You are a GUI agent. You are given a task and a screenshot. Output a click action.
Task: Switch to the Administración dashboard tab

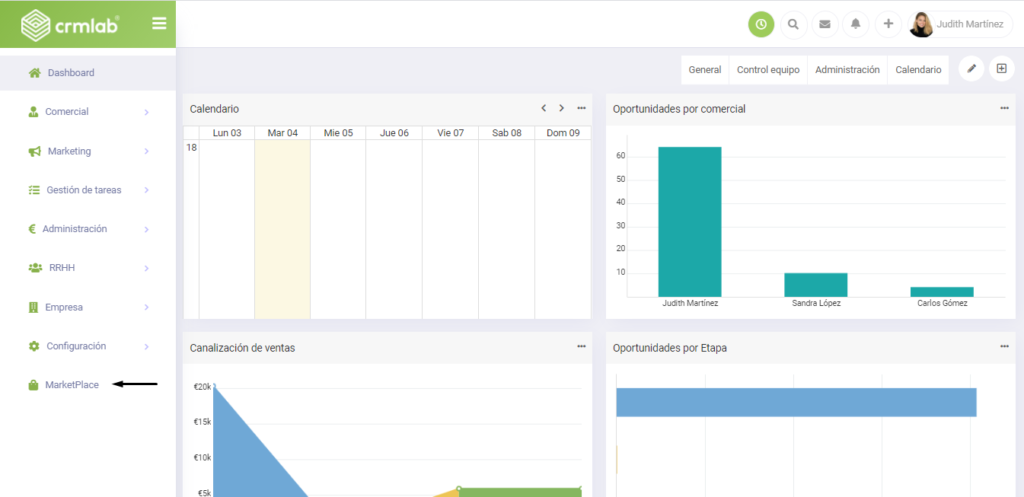click(x=848, y=70)
